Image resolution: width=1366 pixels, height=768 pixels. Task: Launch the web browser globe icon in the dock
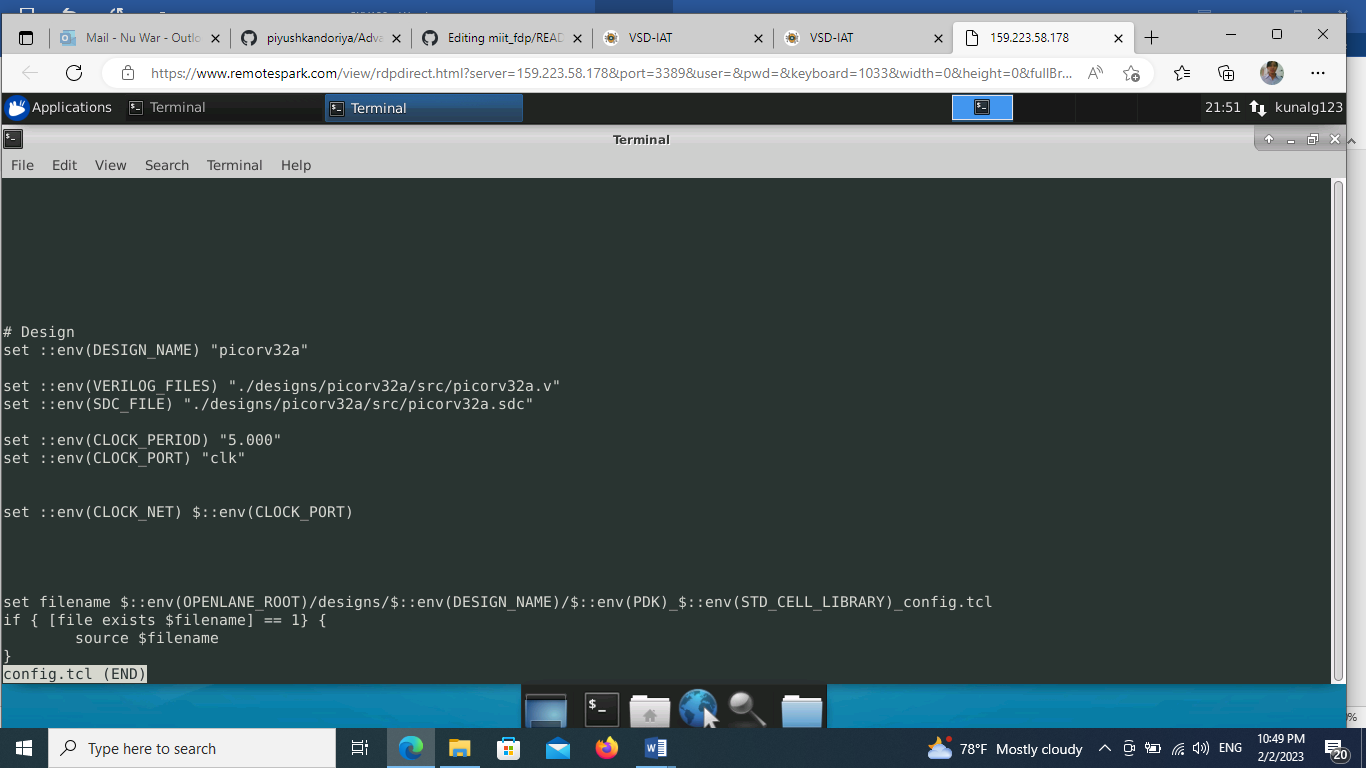[698, 708]
